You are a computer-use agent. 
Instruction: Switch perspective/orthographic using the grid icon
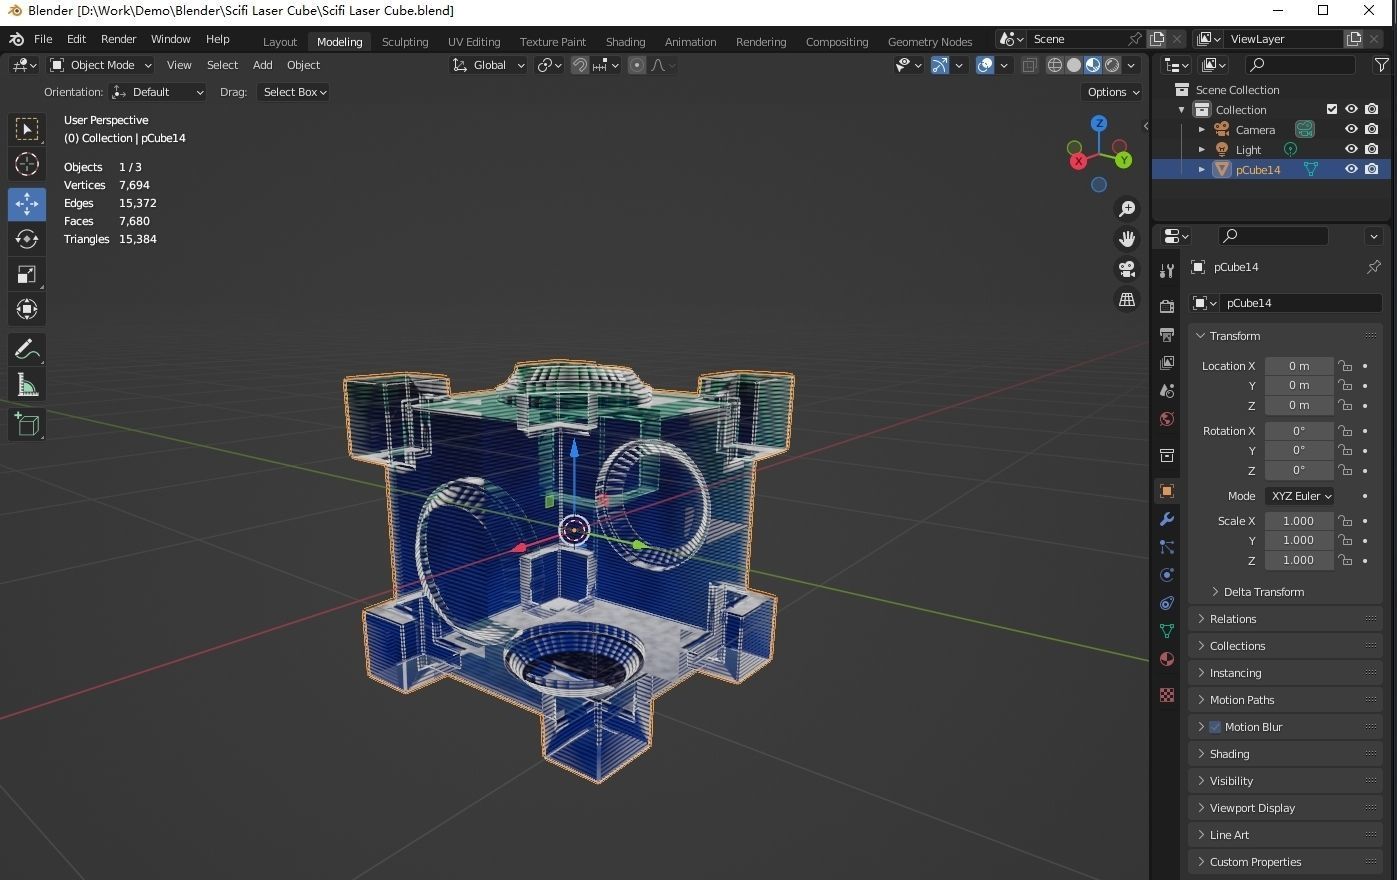pyautogui.click(x=1127, y=299)
